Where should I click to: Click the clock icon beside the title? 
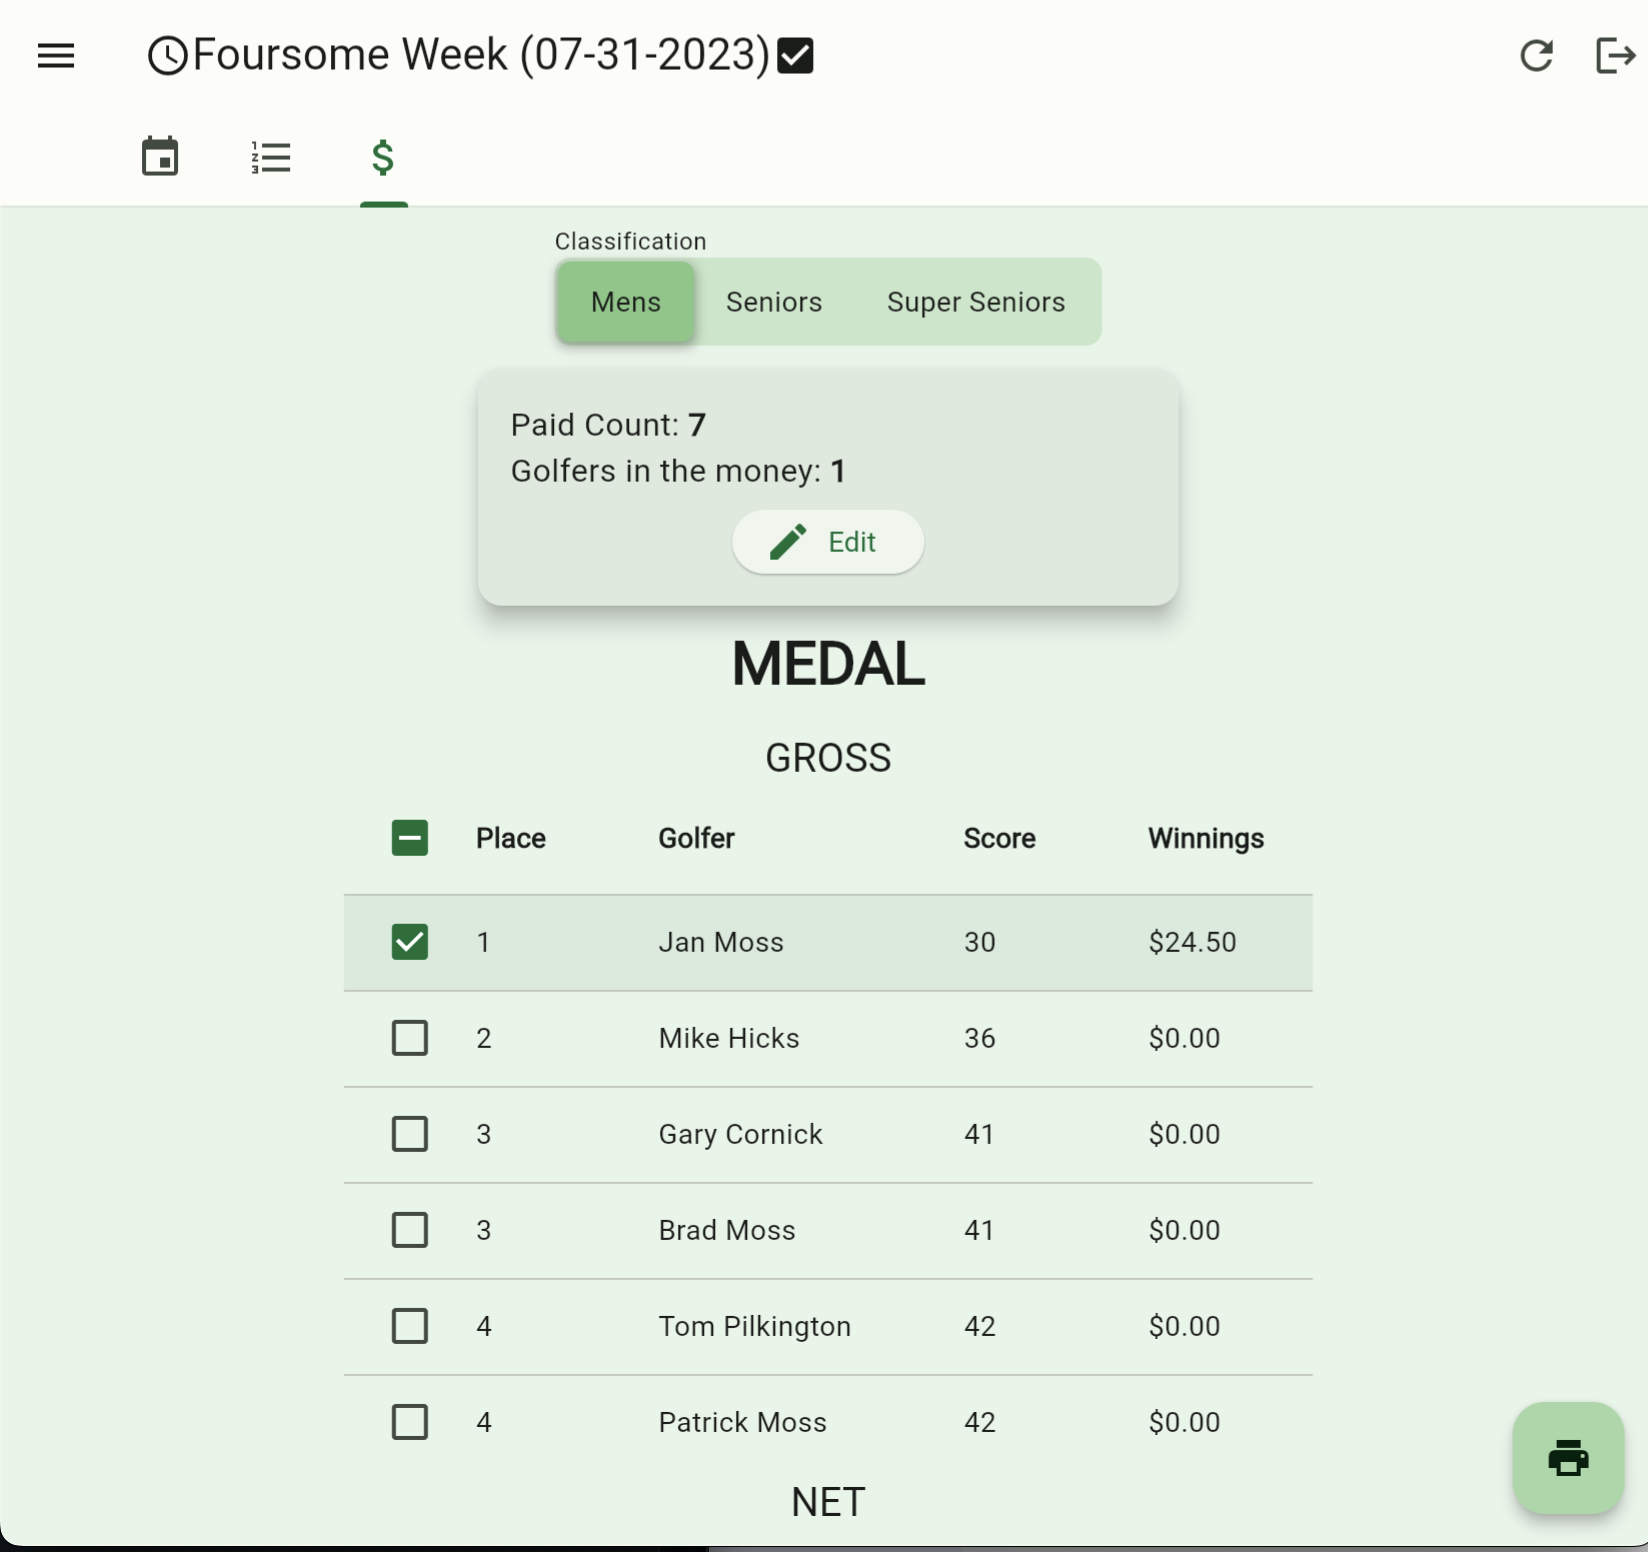tap(167, 56)
